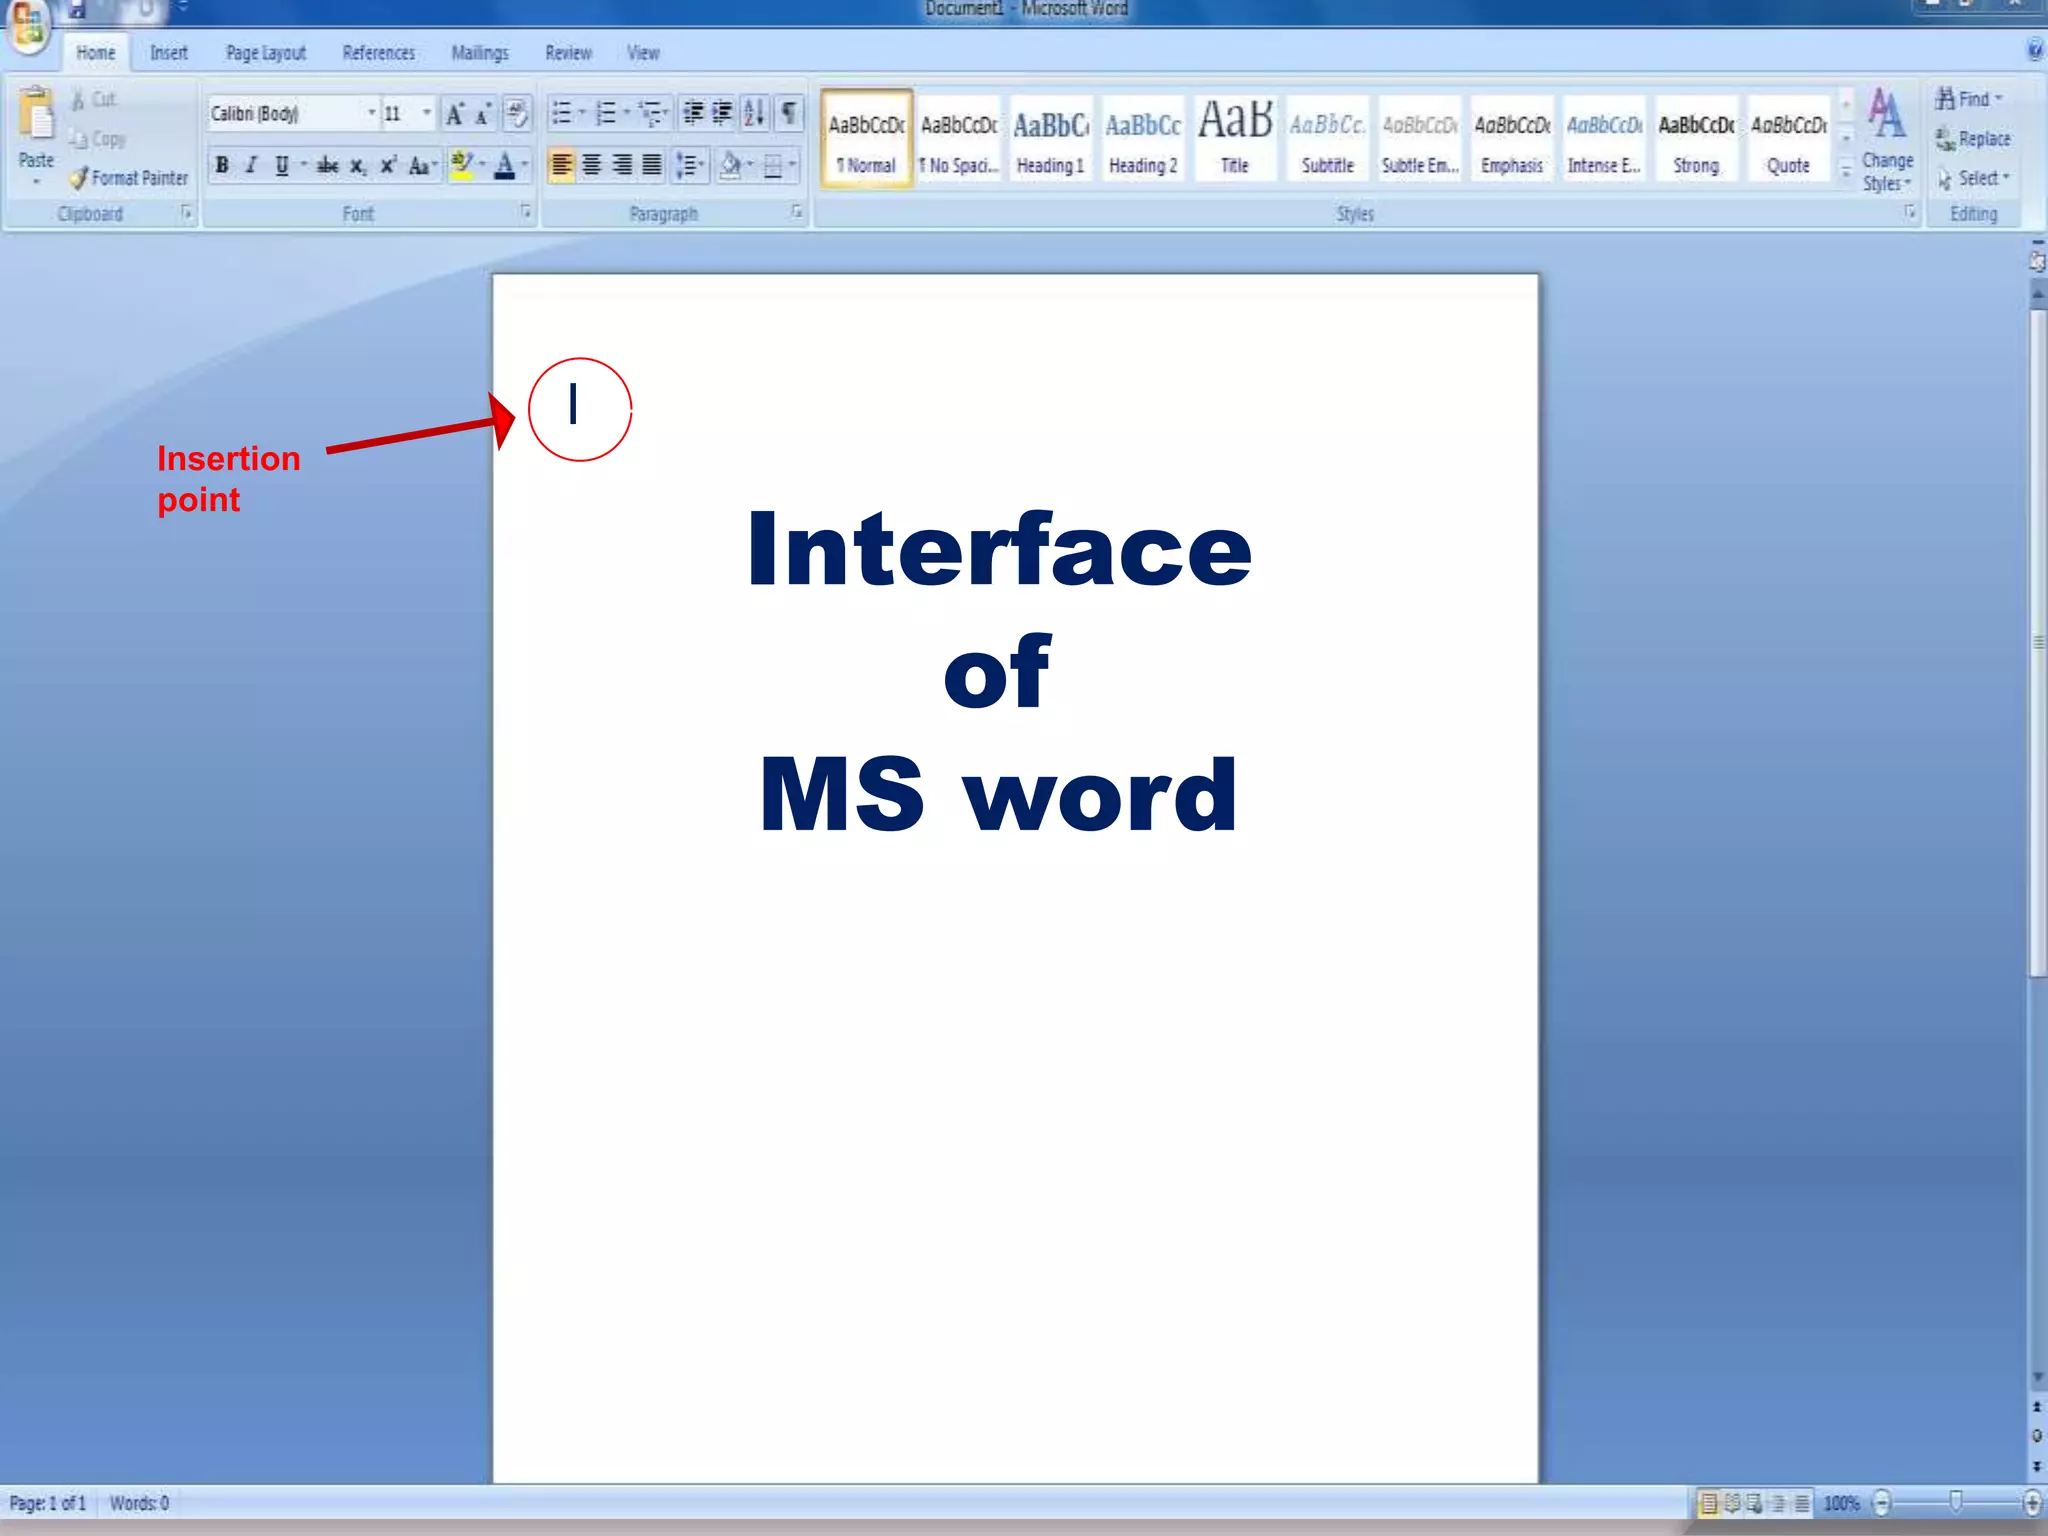
Task: Apply the Title style
Action: pyautogui.click(x=1235, y=139)
